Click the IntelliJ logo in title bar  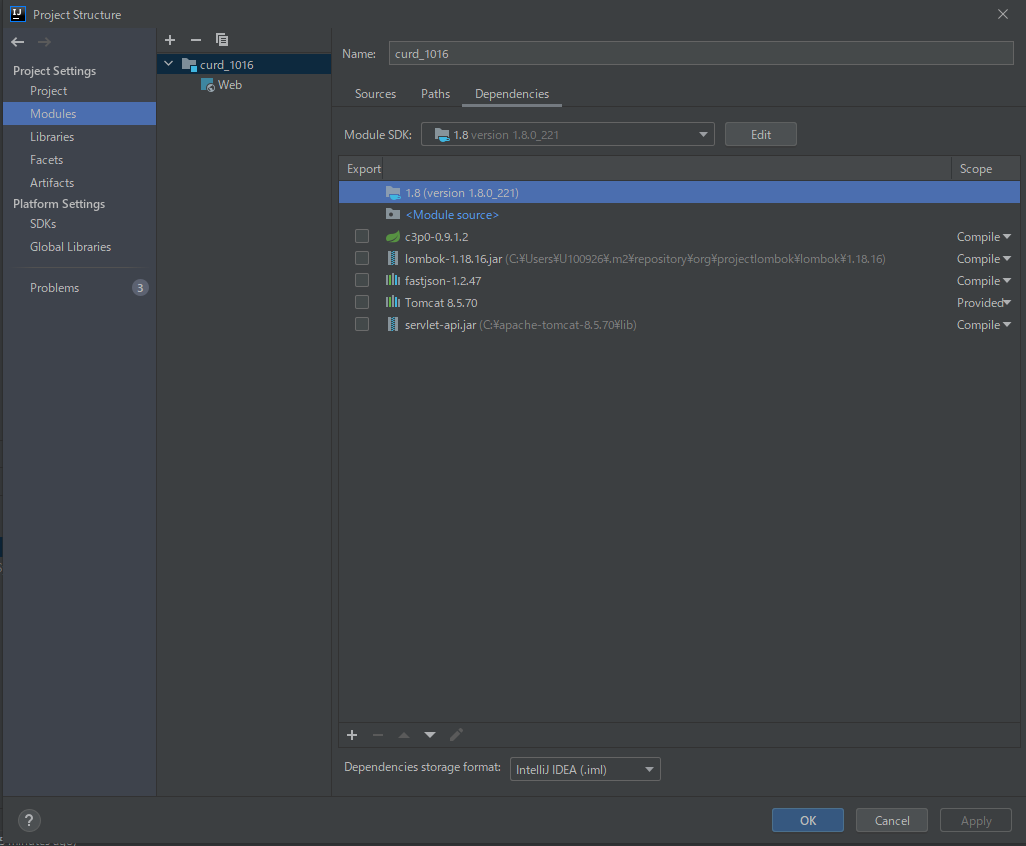pyautogui.click(x=18, y=14)
